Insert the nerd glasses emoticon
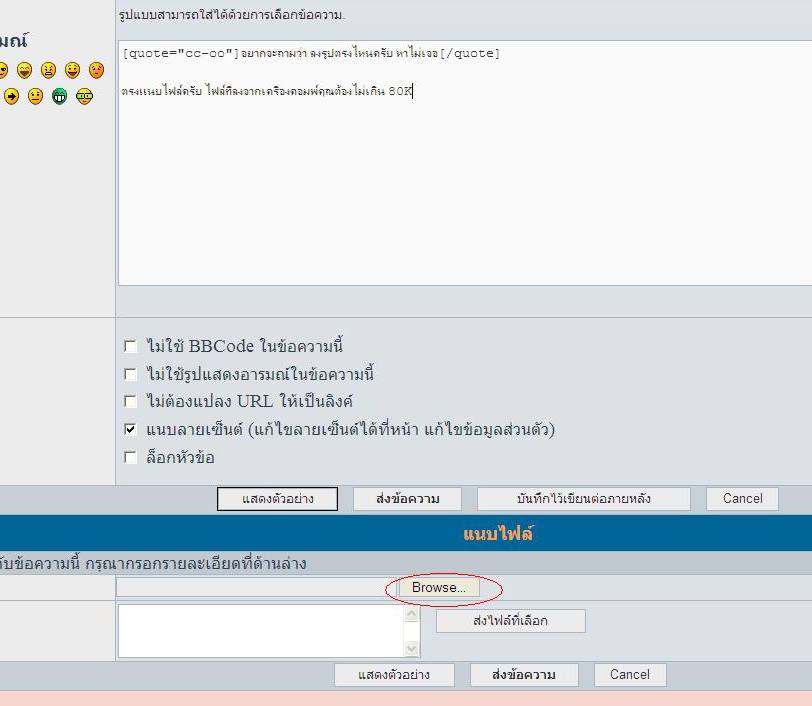812x706 pixels. tap(84, 96)
